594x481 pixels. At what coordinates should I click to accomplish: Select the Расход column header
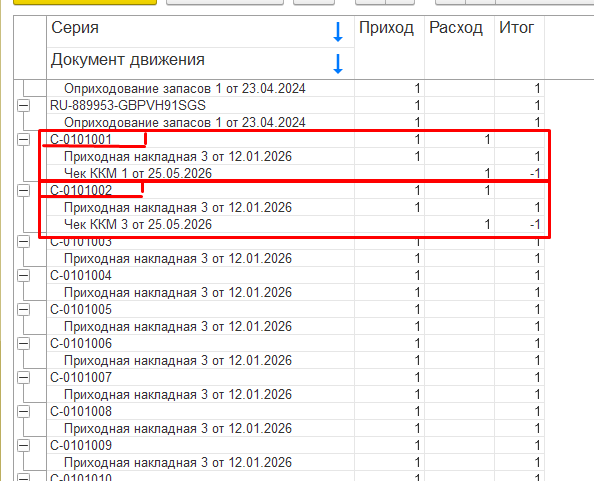click(456, 28)
